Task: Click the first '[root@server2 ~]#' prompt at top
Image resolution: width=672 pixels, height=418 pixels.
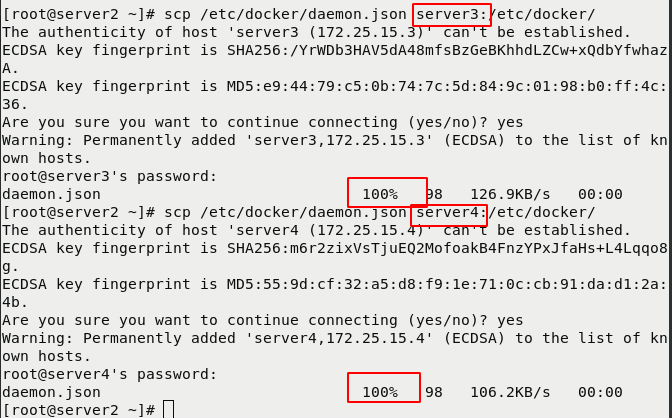Action: (78, 15)
